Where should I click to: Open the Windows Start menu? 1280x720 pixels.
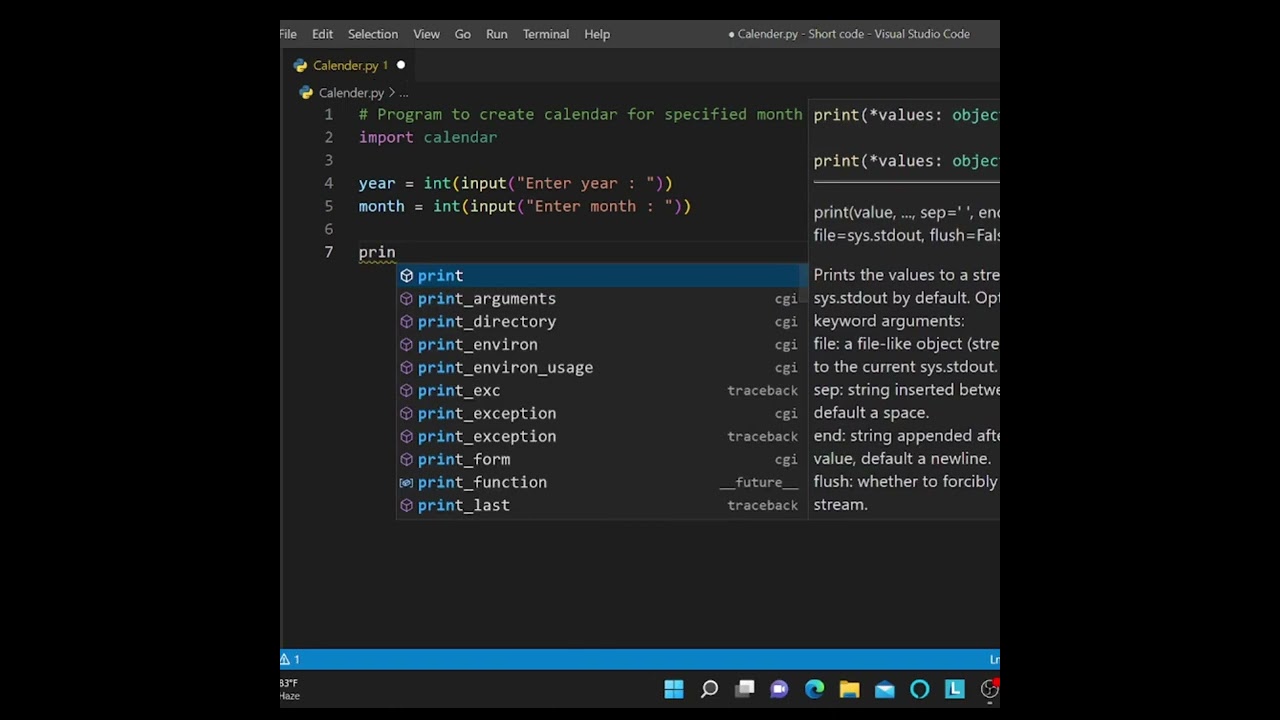[674, 689]
